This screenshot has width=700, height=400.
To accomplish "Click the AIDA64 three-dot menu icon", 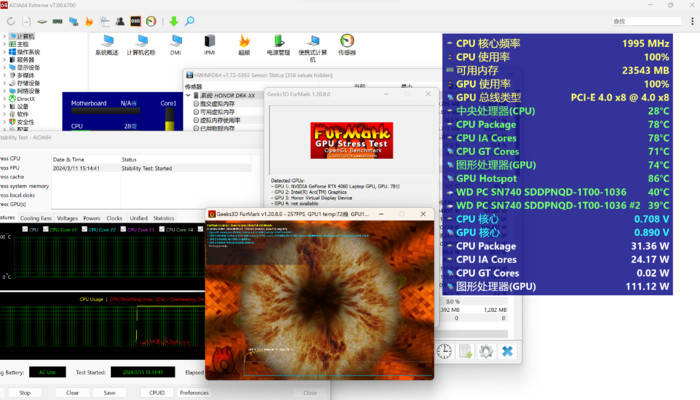I will pyautogui.click(x=692, y=21).
